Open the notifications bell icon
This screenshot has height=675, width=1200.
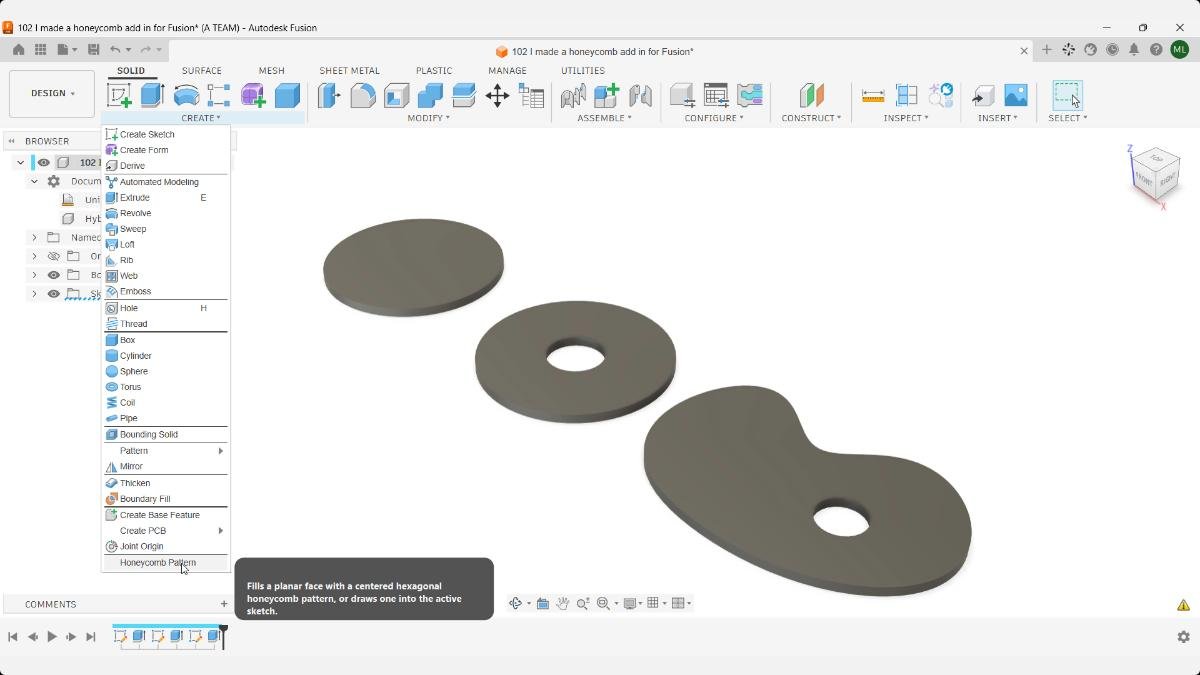point(1134,49)
